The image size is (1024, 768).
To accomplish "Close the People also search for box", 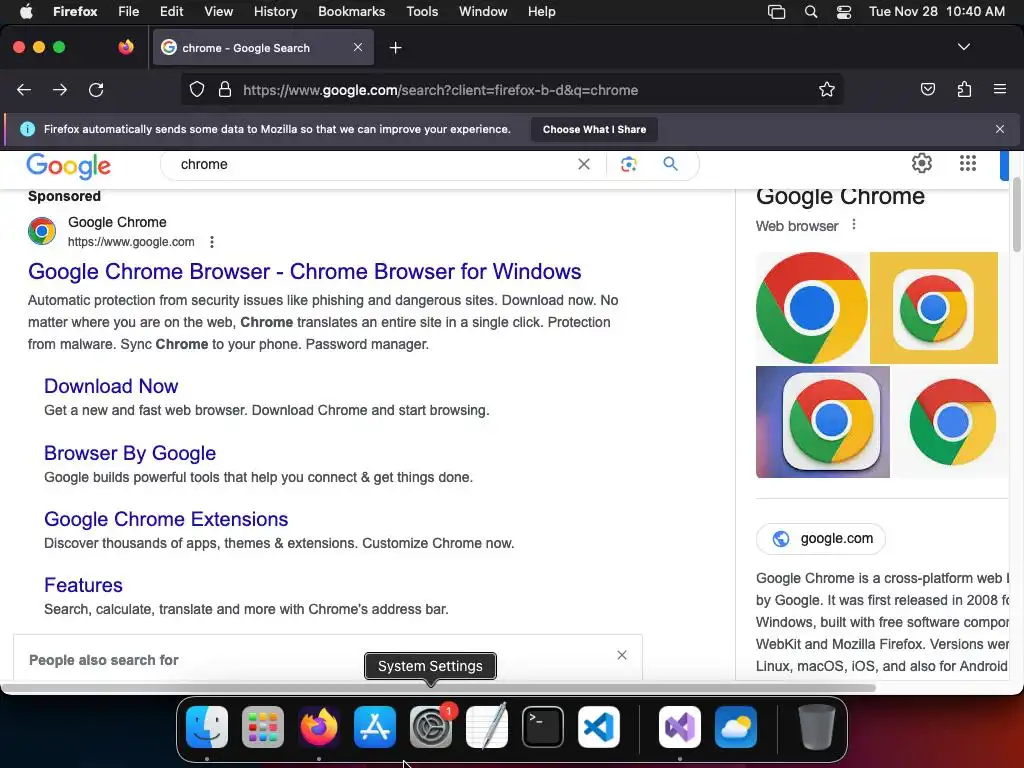I will (622, 655).
